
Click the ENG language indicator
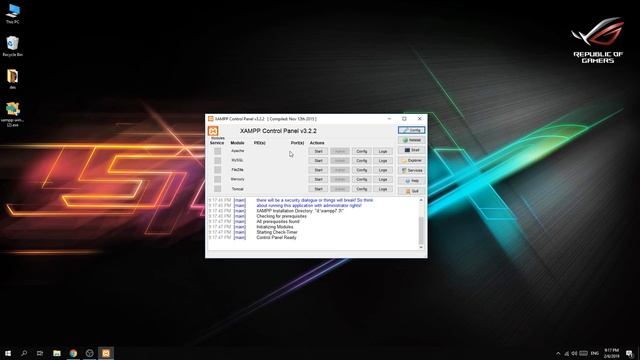[x=595, y=353]
